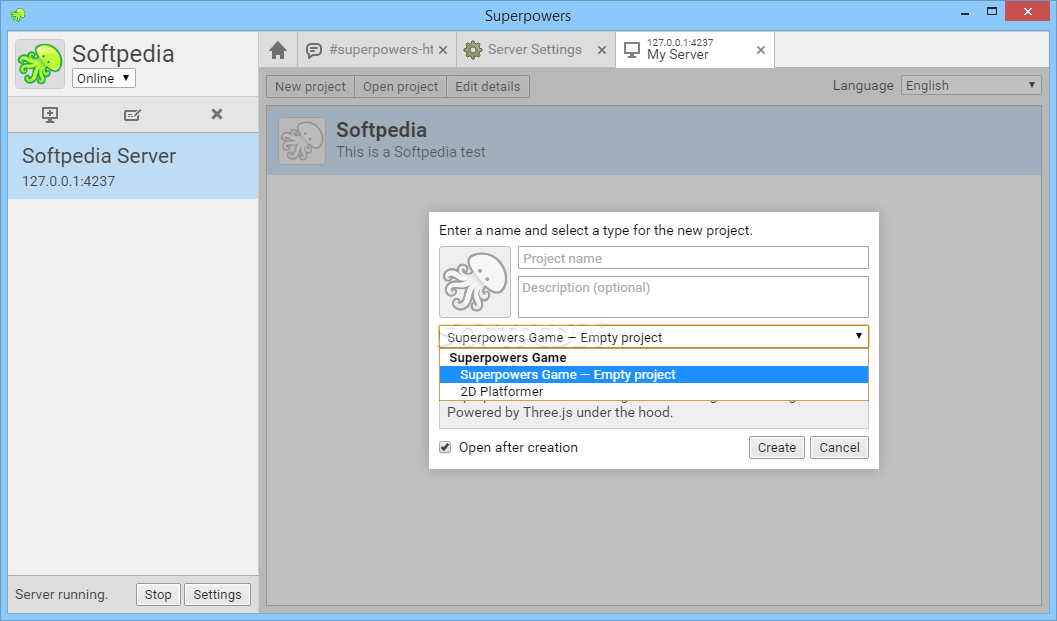This screenshot has height=621, width=1057.
Task: Open the Language English dropdown
Action: [971, 86]
